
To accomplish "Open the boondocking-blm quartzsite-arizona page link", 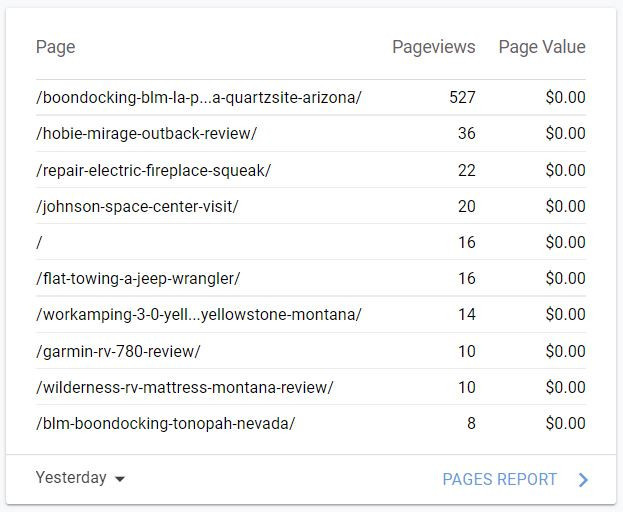I will [199, 97].
